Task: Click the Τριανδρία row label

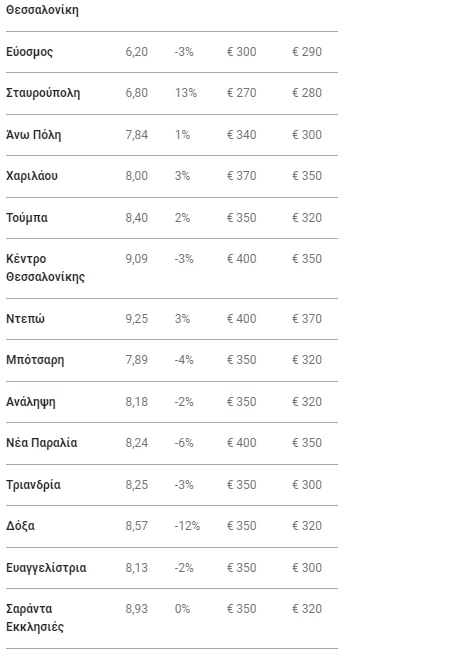Action: coord(33,485)
